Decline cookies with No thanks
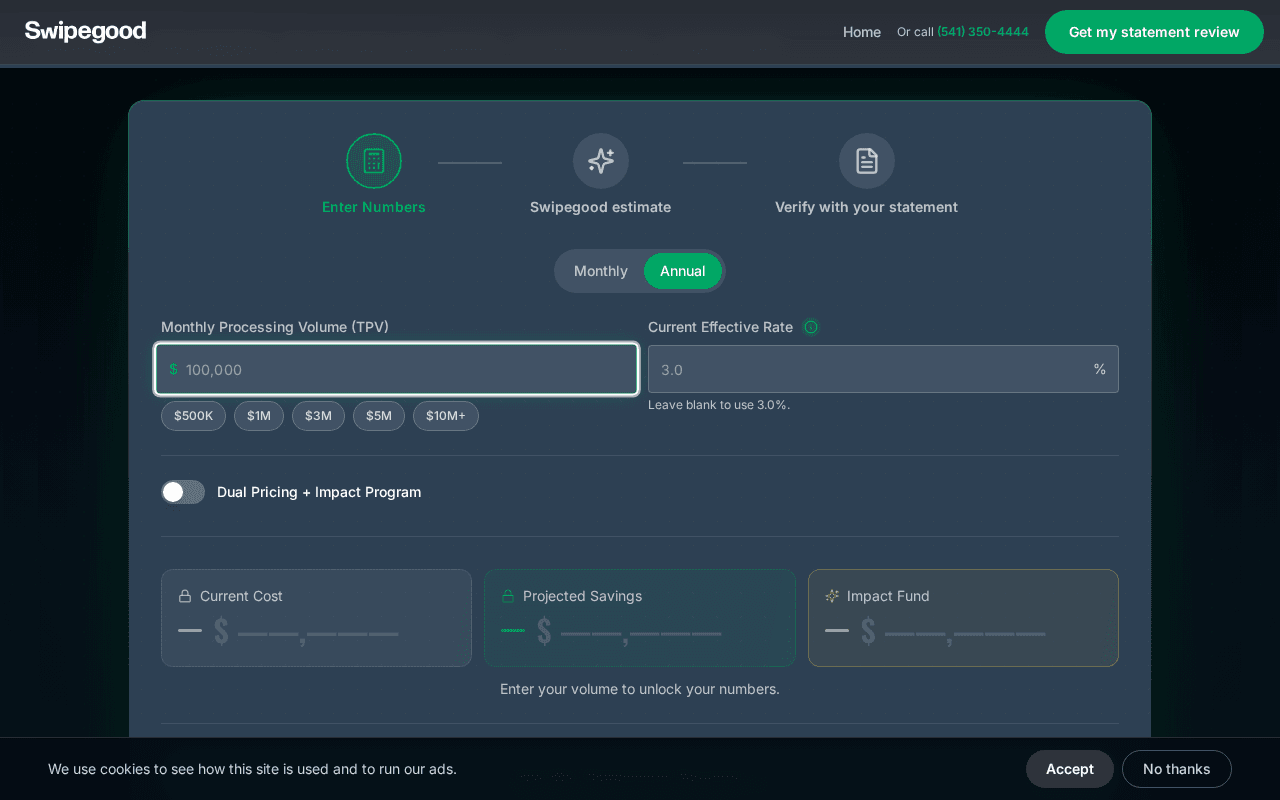The image size is (1280, 800). [1177, 769]
